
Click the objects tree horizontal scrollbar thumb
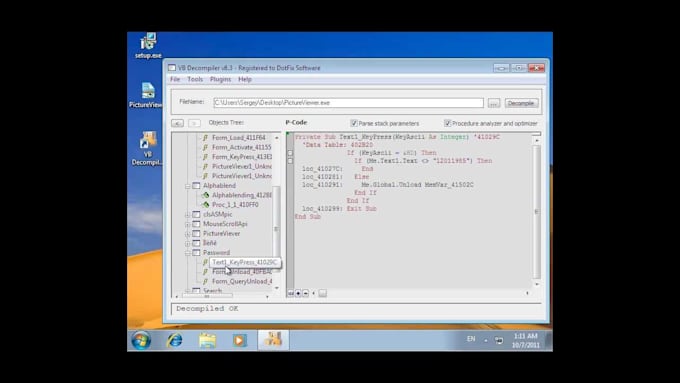click(x=207, y=296)
